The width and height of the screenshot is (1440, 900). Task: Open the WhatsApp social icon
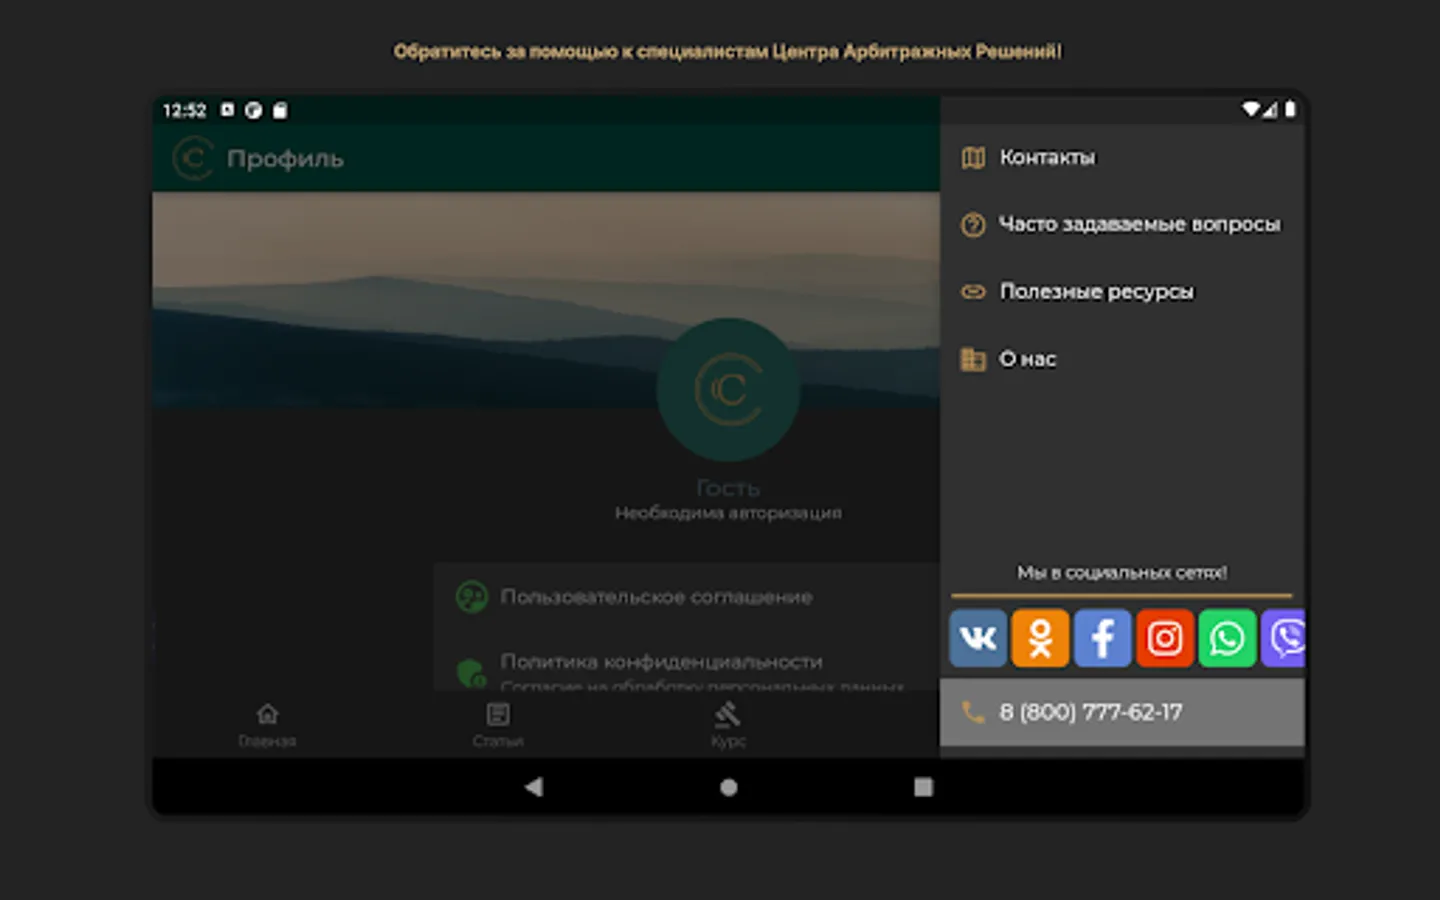[x=1226, y=638]
